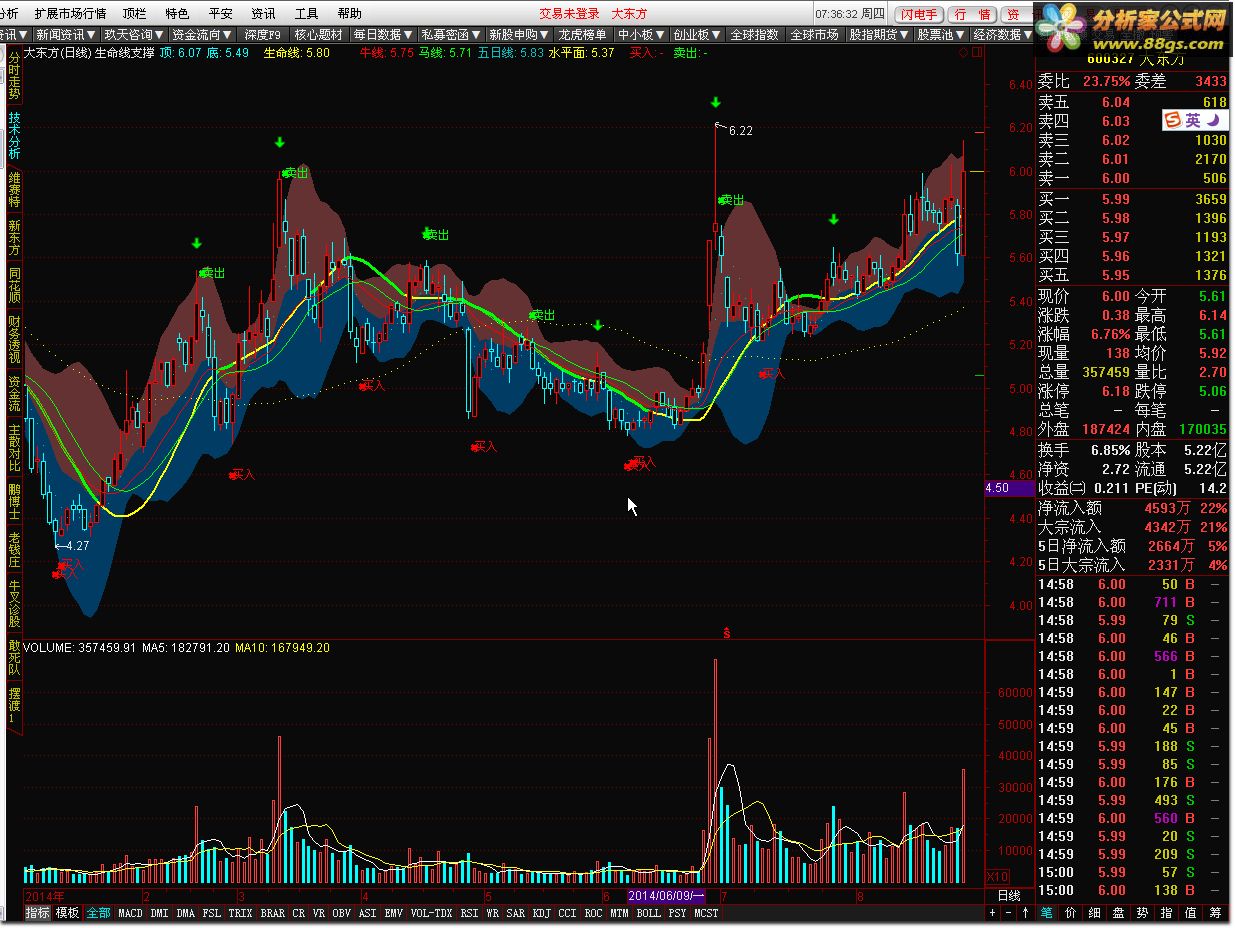
Task: Open the 顶栏 menu
Action: coord(134,14)
